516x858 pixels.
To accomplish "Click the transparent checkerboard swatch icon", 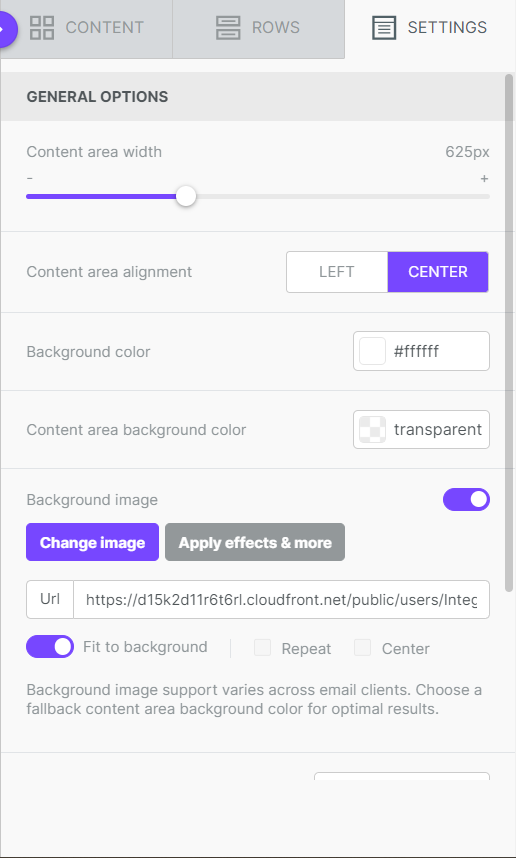I will (373, 430).
